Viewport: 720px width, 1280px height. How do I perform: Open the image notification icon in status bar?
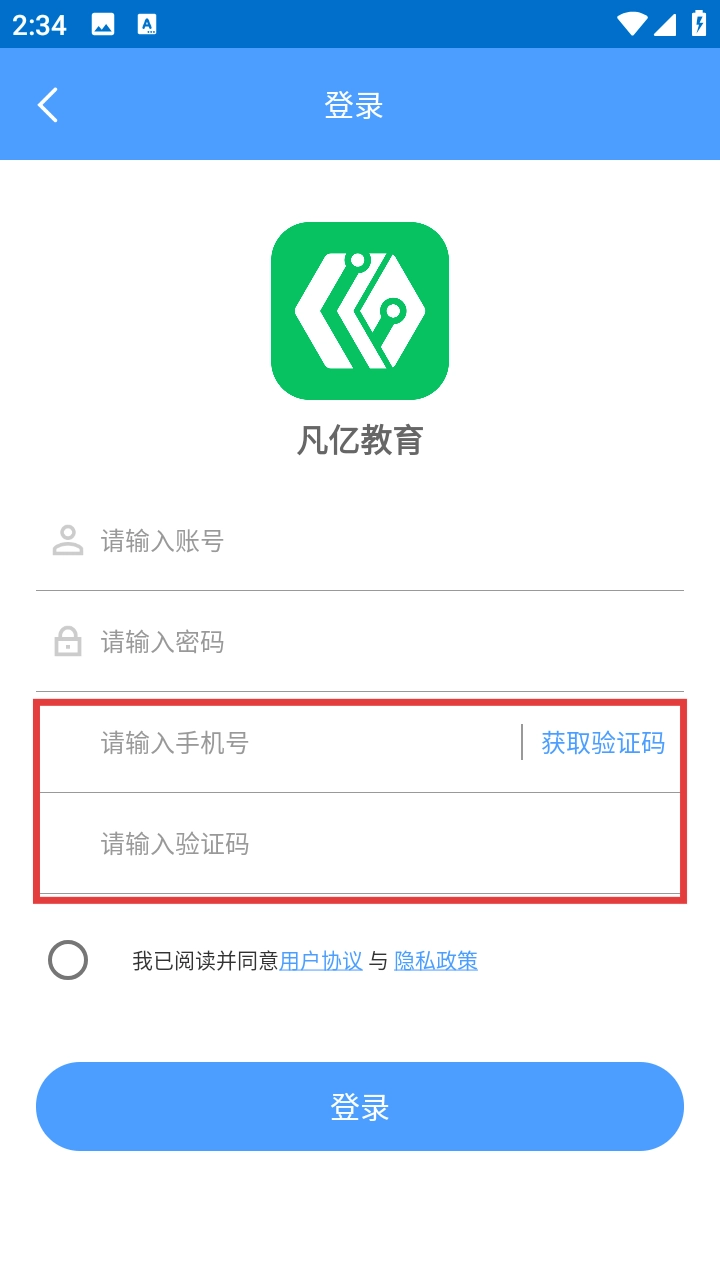[103, 25]
